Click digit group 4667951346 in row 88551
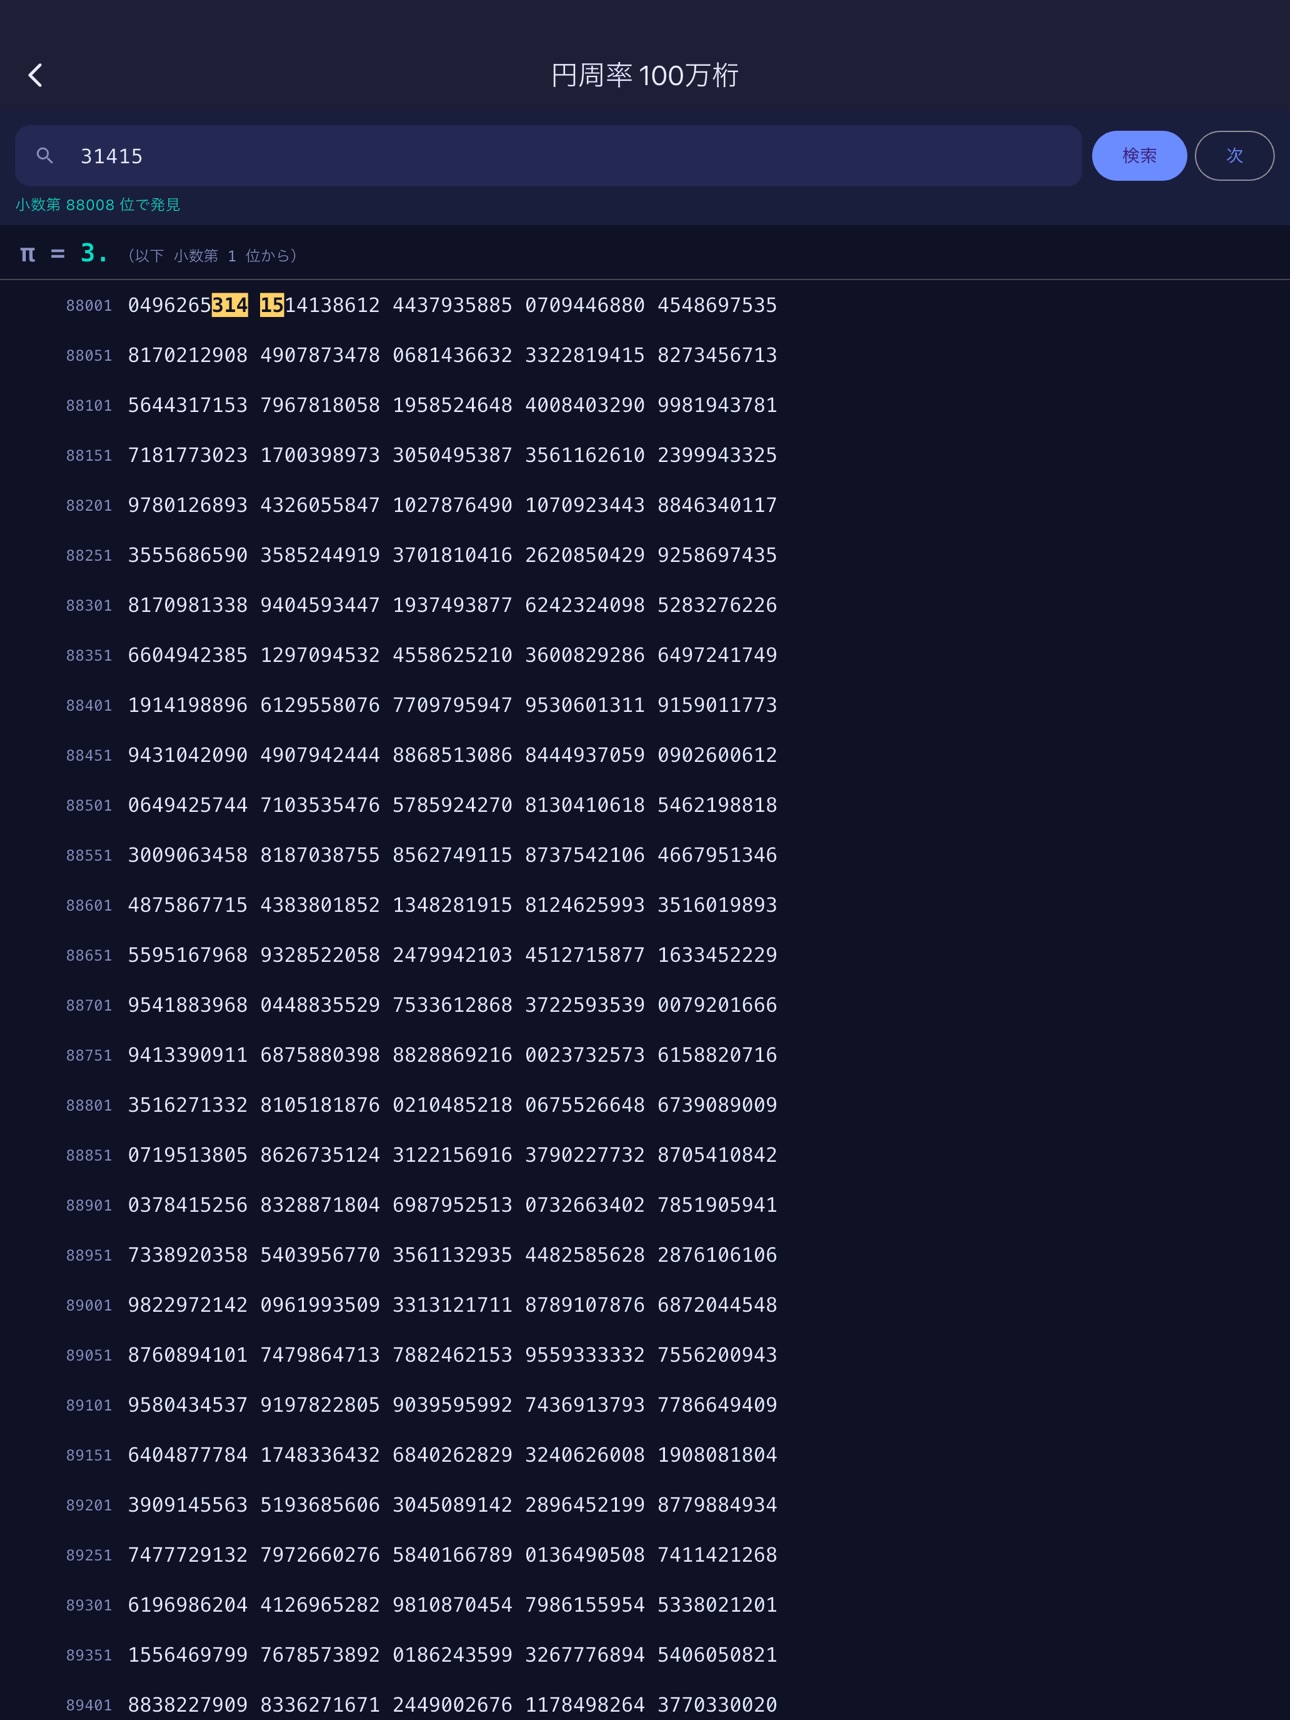Screen dimensions: 1290x1720 717,855
